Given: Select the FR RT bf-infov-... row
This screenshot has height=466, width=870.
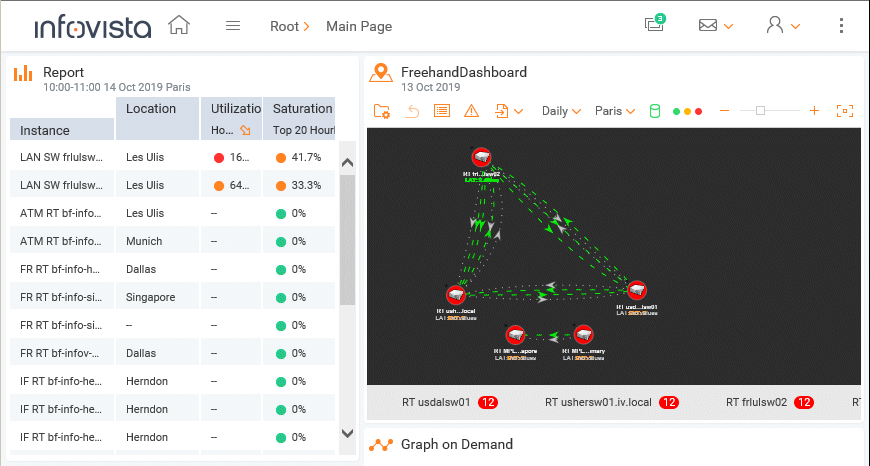Looking at the screenshot, I should point(173,353).
